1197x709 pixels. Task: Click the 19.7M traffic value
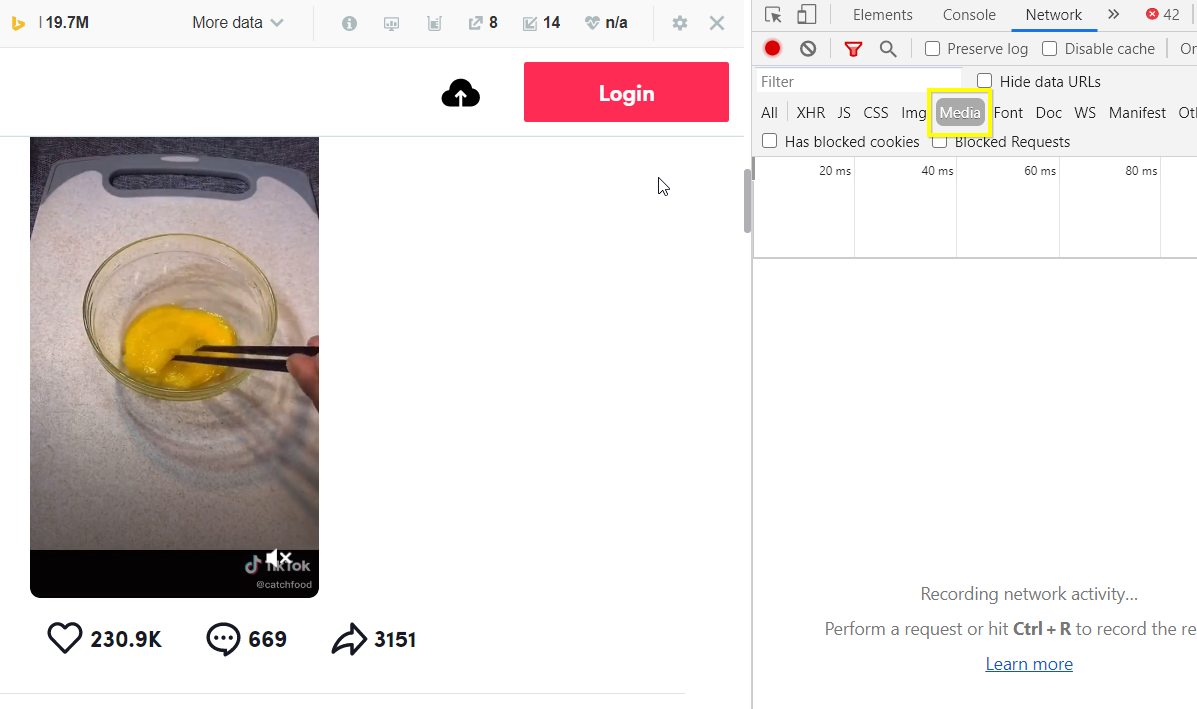[66, 23]
